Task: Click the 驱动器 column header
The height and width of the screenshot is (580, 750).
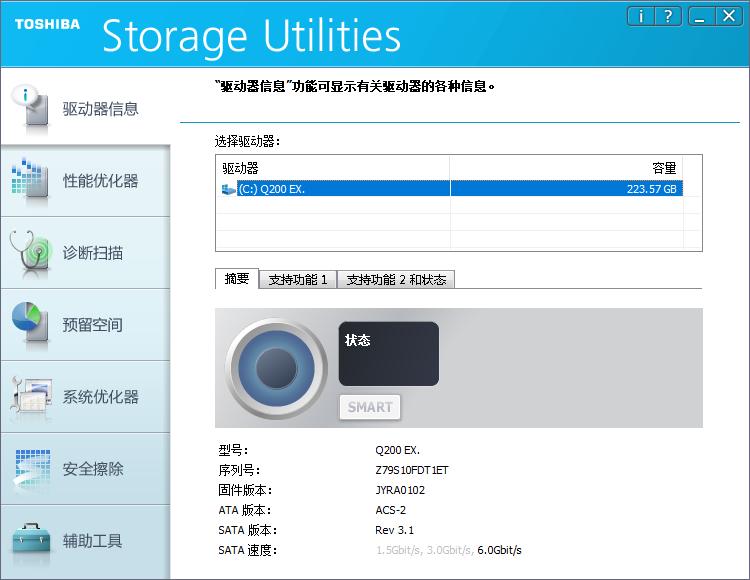Action: (332, 168)
